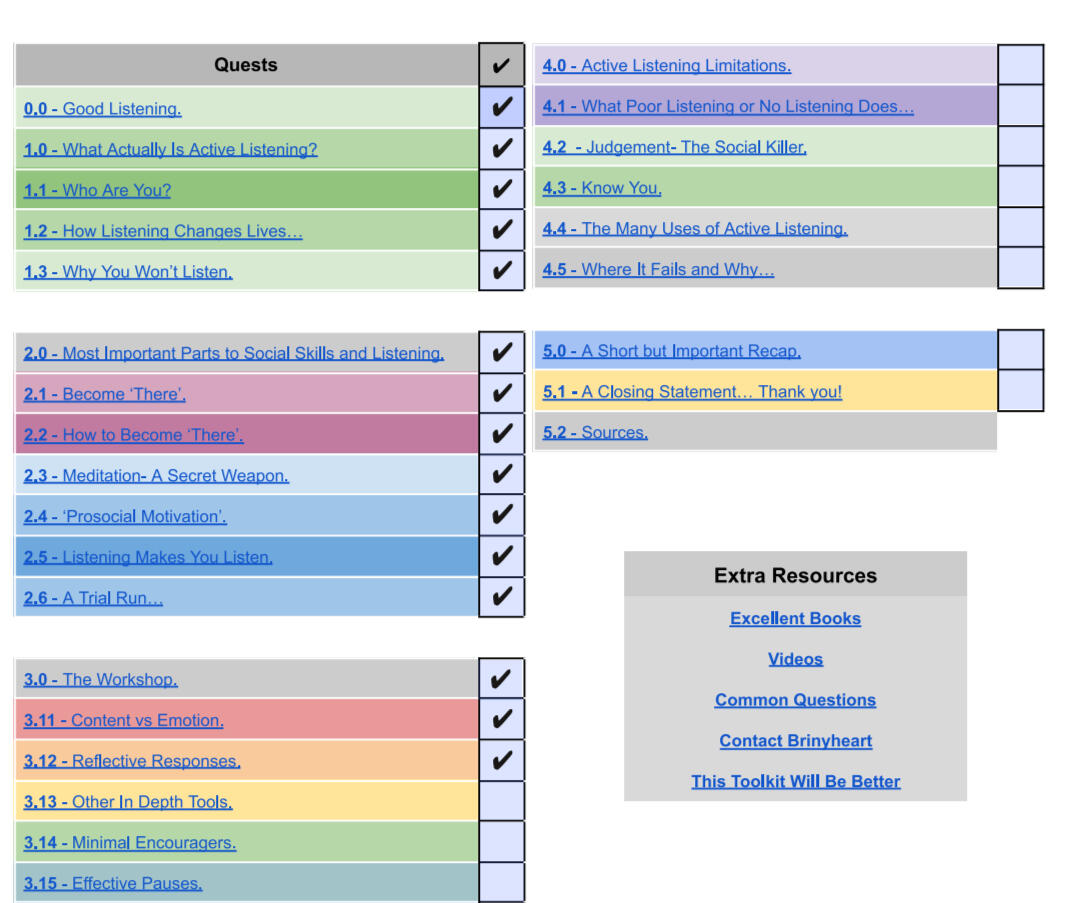
Task: Open the Videos extra resource
Action: tap(795, 659)
